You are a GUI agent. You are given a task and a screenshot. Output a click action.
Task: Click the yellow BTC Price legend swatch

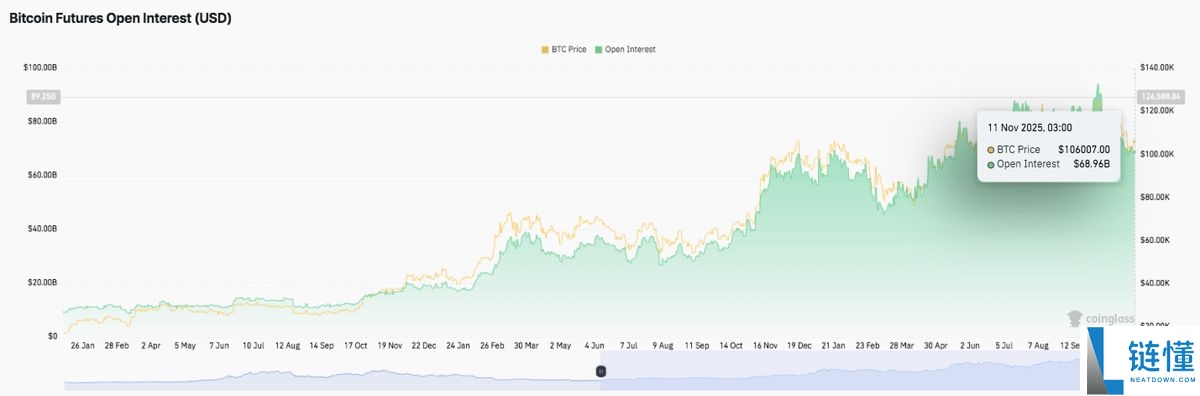click(x=545, y=49)
